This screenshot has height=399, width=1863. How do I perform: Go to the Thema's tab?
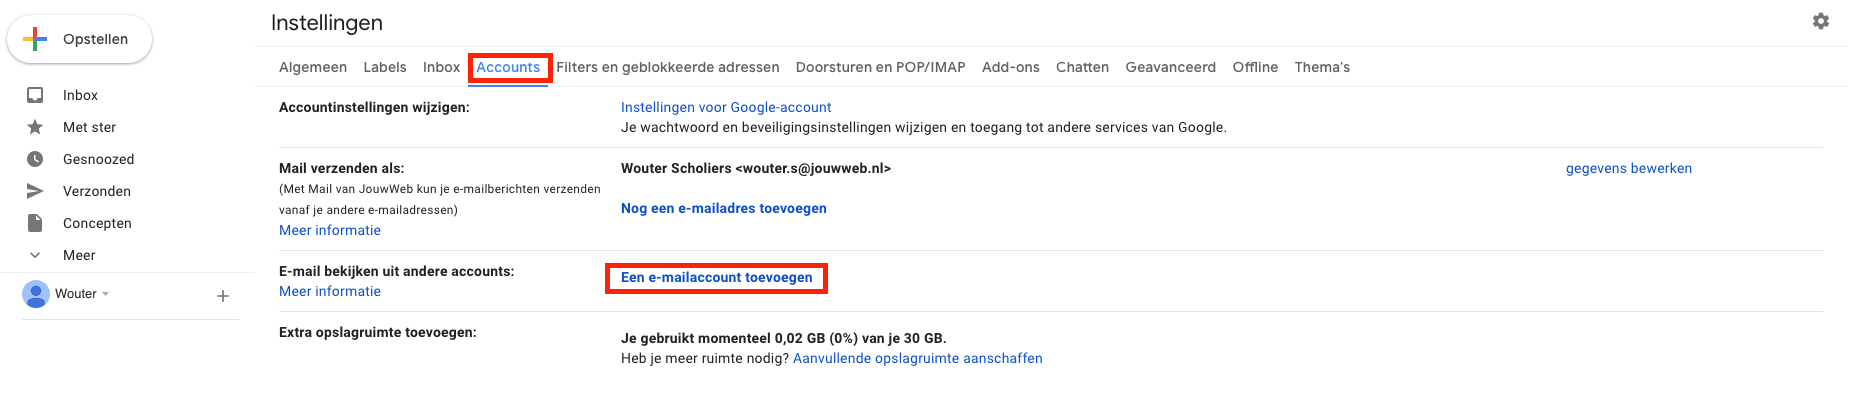pyautogui.click(x=1322, y=67)
